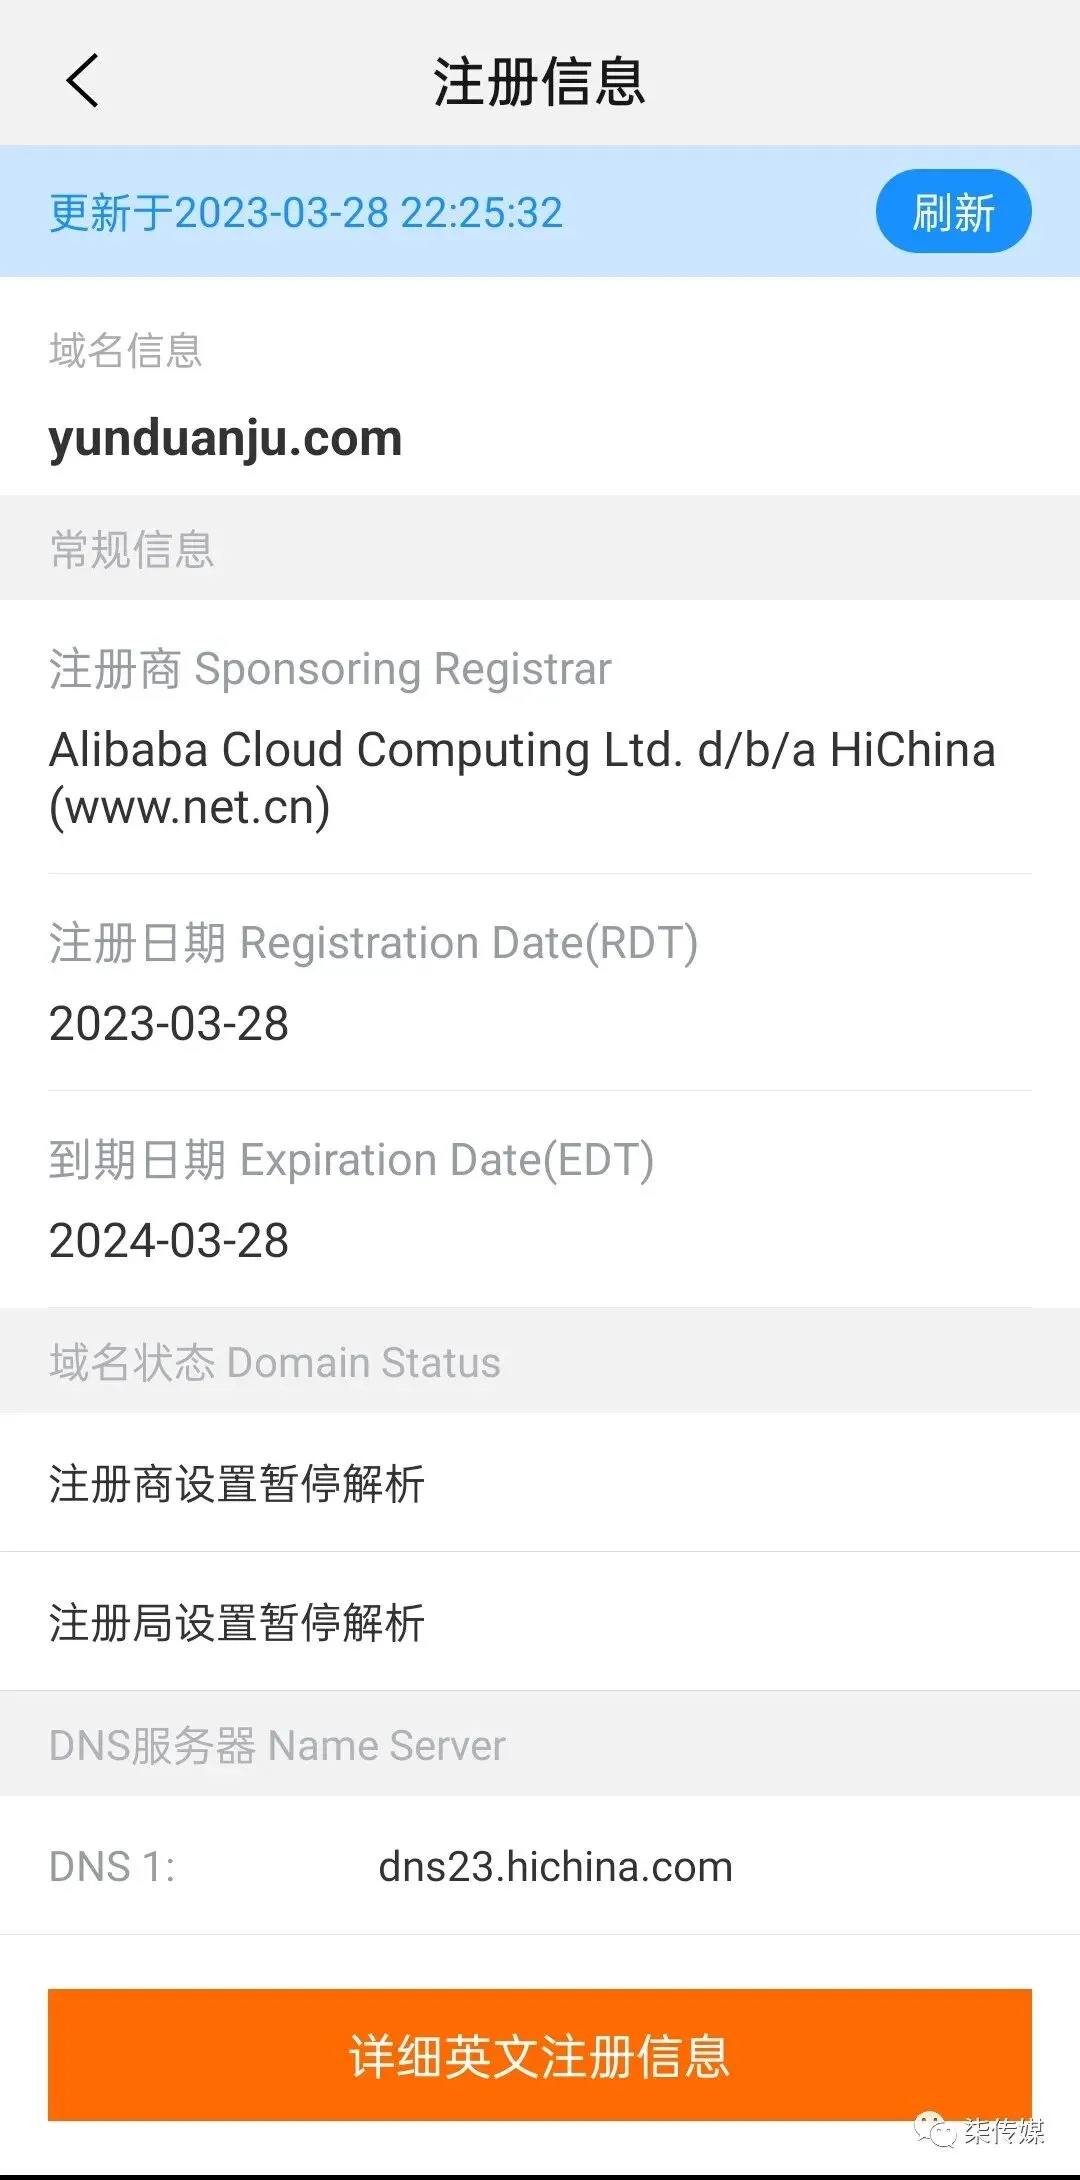Tap the DNS服务器 Name Server header
Viewport: 1080px width, 2180px height.
[x=277, y=1745]
